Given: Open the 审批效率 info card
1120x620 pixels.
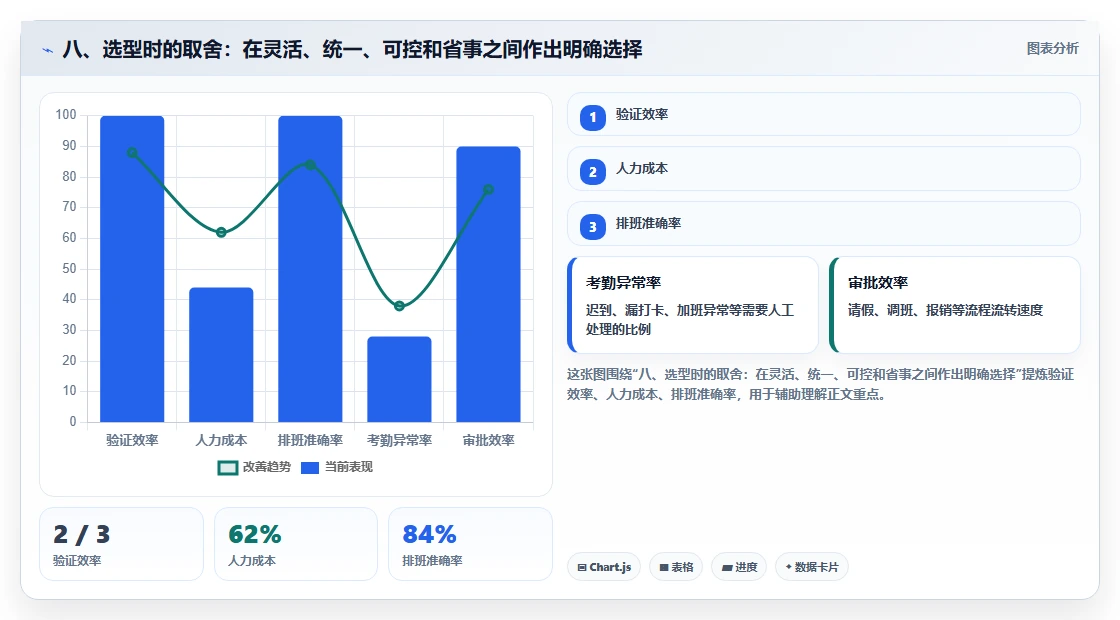Looking at the screenshot, I should (x=955, y=305).
